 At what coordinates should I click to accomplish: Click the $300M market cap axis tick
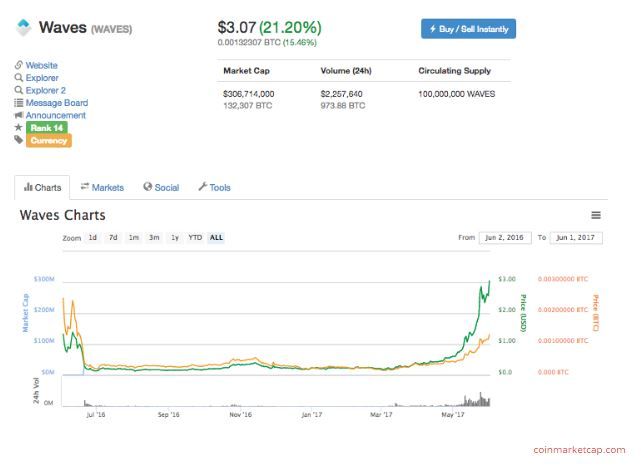(x=44, y=279)
